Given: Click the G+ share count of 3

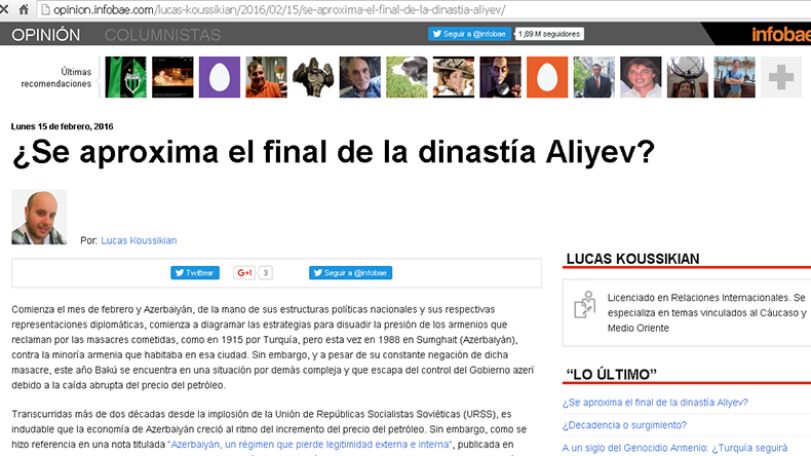Looking at the screenshot, I should coord(265,272).
